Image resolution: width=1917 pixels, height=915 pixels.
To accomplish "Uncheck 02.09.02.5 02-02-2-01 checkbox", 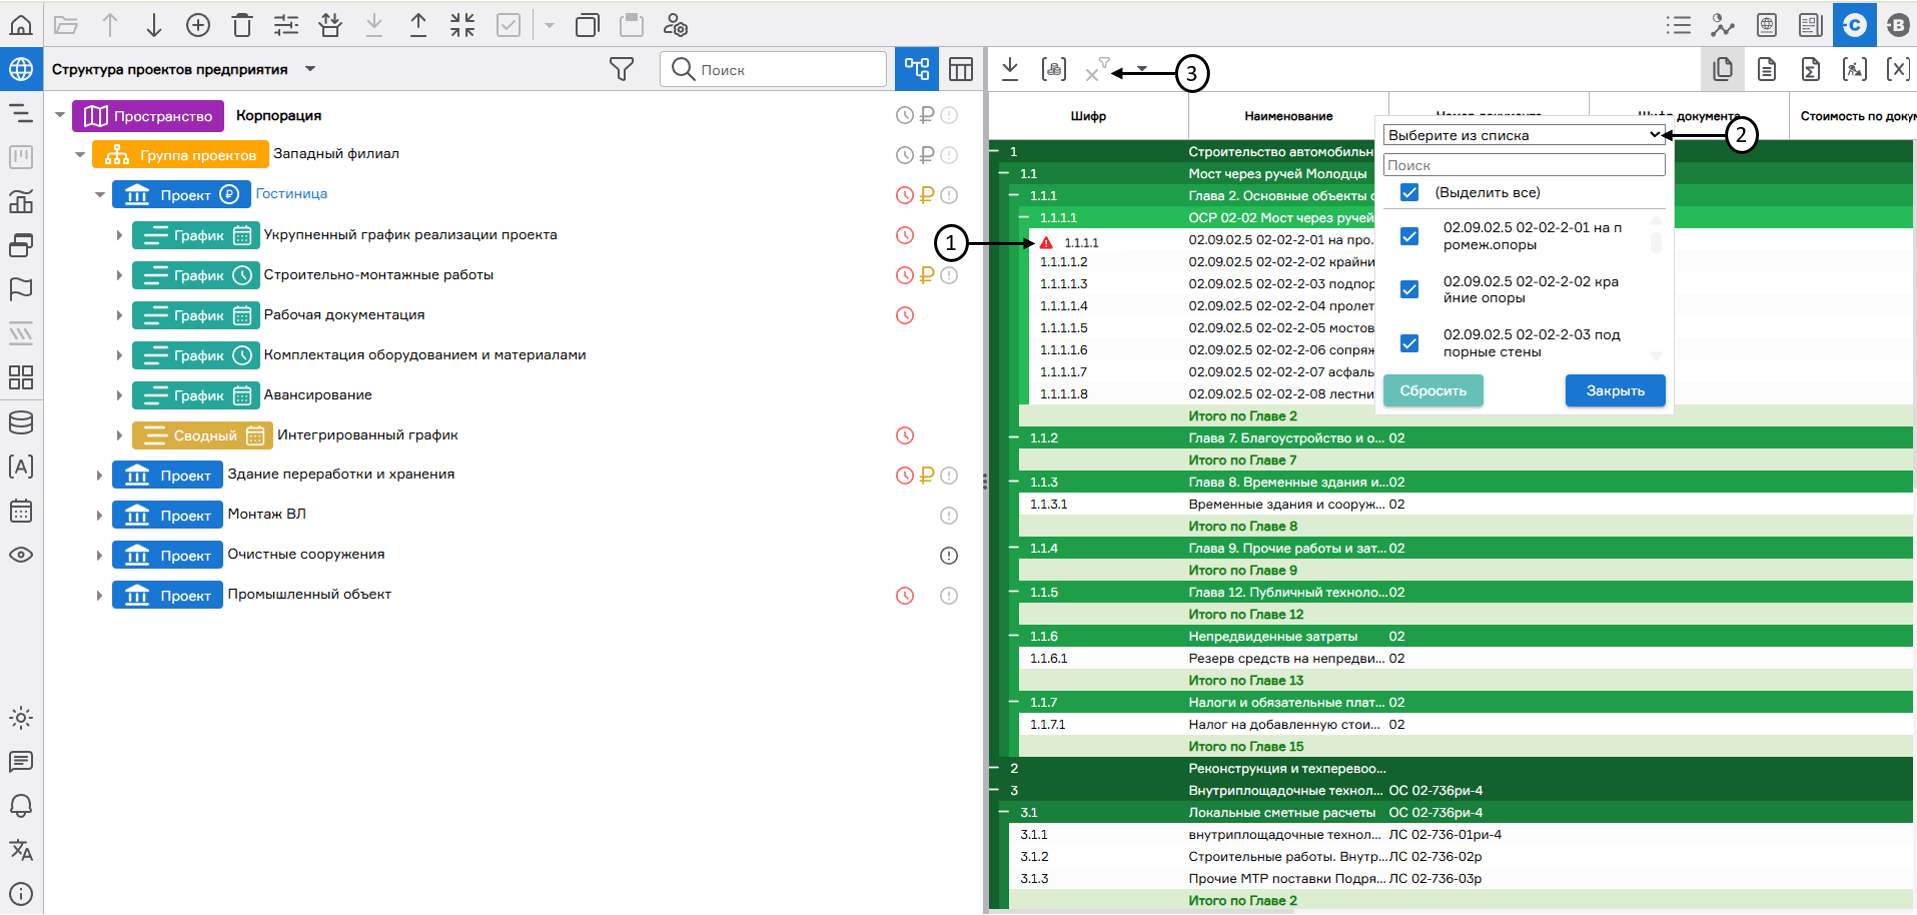I will click(1409, 236).
